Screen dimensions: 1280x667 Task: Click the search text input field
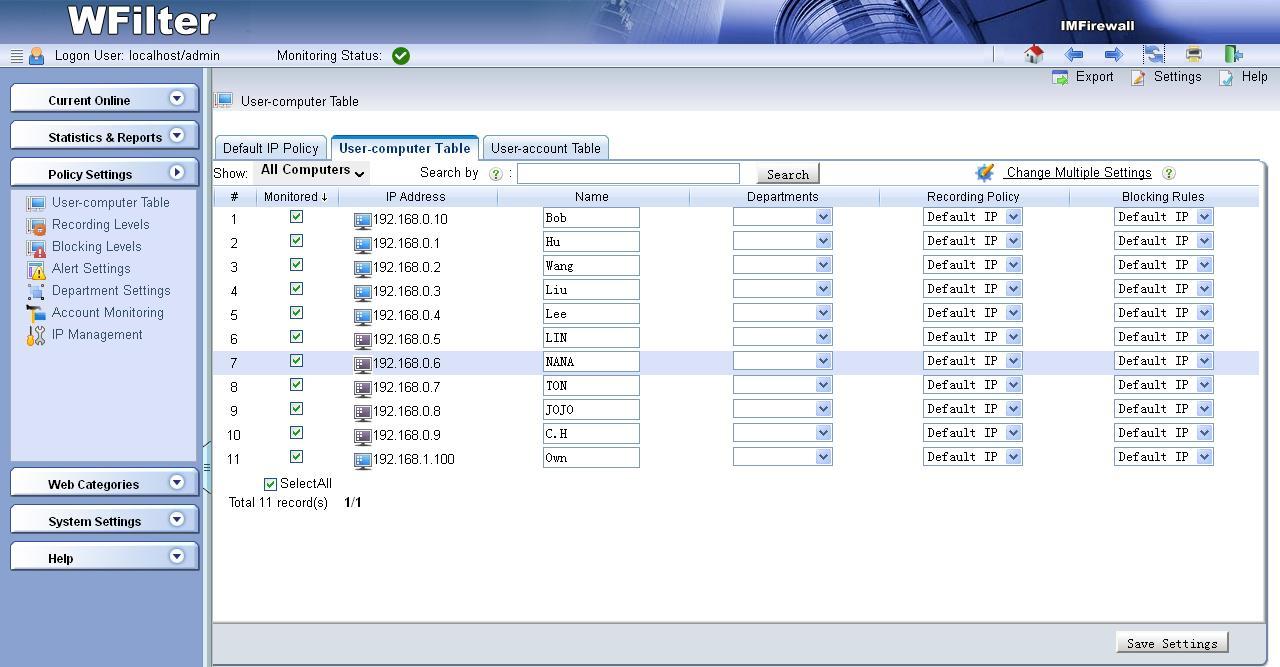point(628,174)
